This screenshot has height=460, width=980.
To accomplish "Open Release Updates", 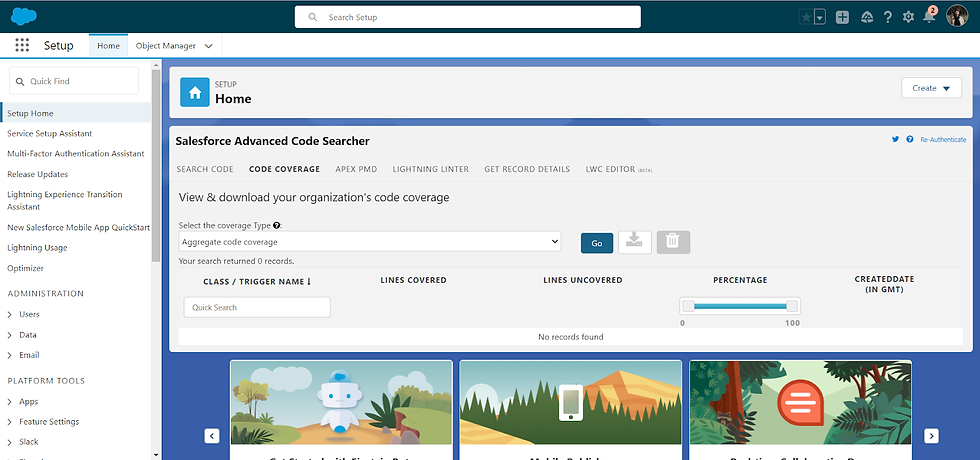I will tap(38, 174).
